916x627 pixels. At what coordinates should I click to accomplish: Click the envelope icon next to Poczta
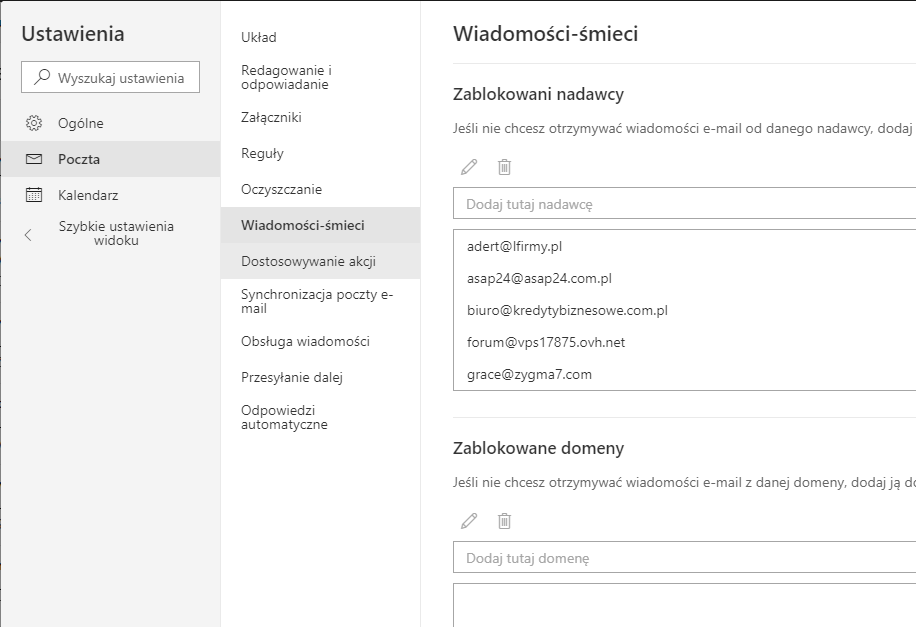pos(34,159)
